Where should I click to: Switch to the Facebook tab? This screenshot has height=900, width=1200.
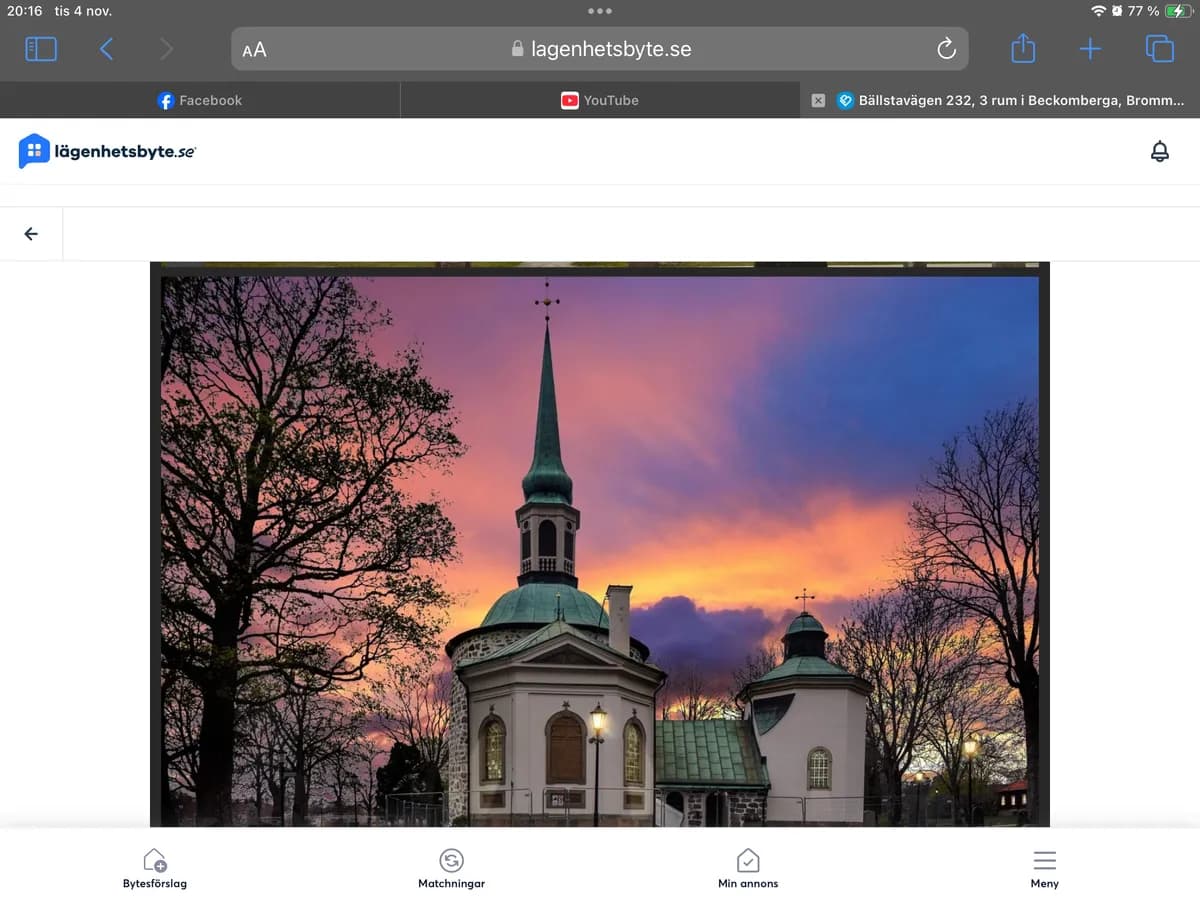click(x=200, y=100)
